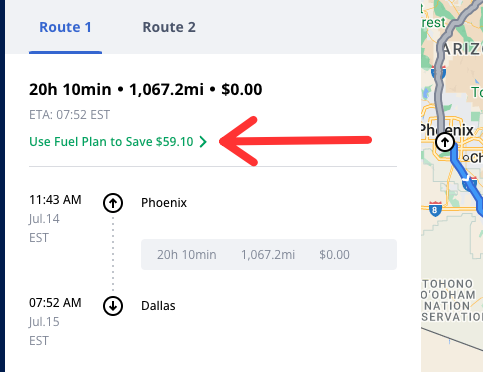Click the Dallas destination arrow icon
This screenshot has height=372, width=483.
[x=113, y=306]
